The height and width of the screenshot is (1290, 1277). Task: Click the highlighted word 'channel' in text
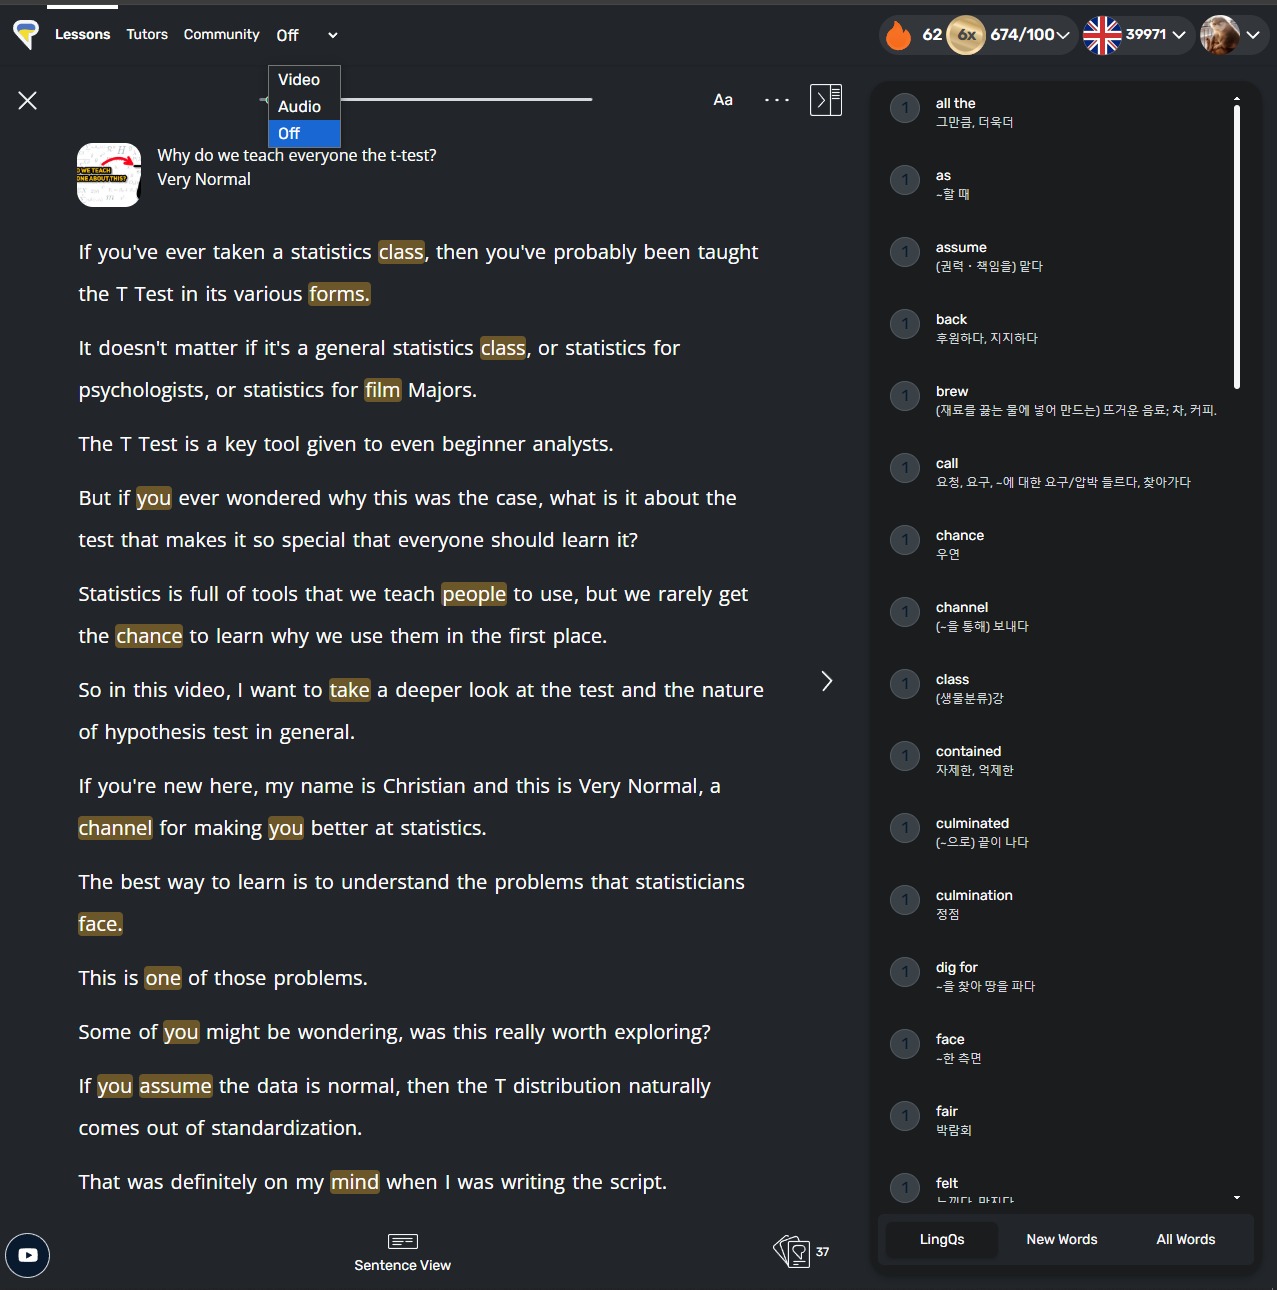tap(116, 828)
